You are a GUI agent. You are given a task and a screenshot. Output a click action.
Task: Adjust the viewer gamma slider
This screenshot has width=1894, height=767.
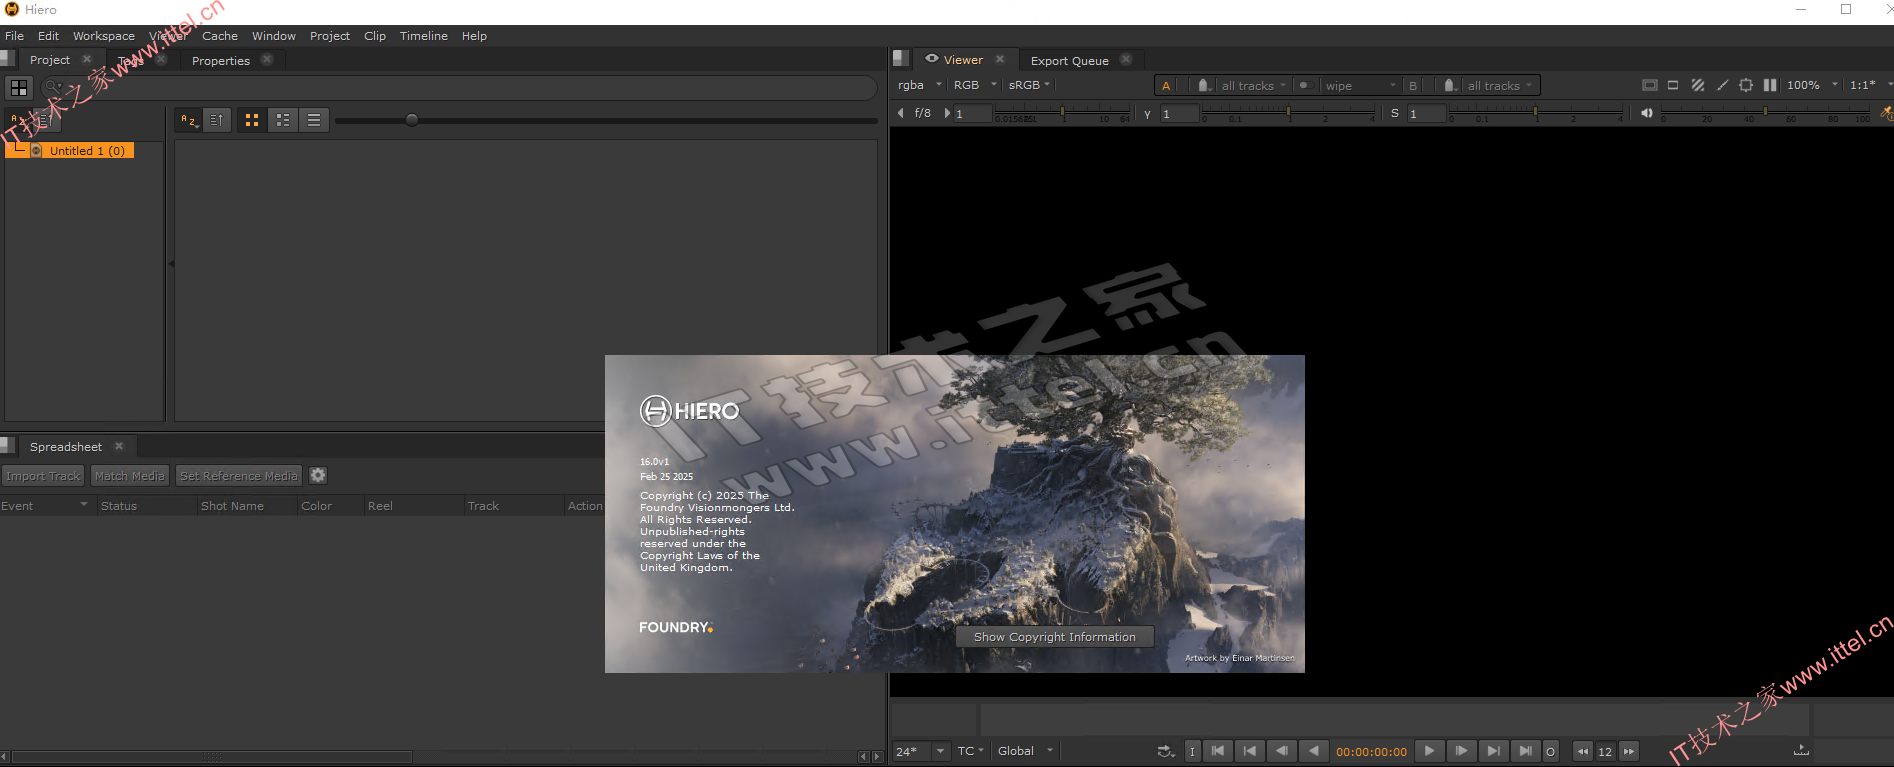pyautogui.click(x=1289, y=113)
